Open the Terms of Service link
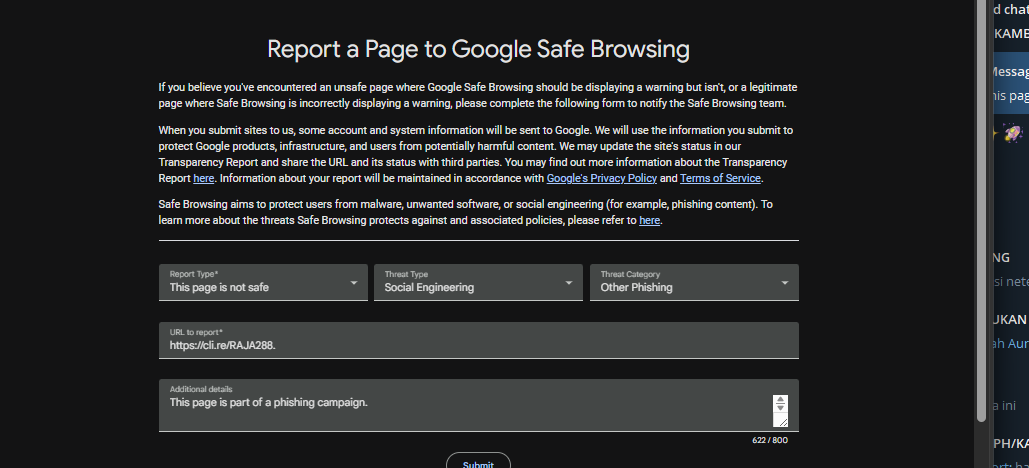Image resolution: width=1029 pixels, height=468 pixels. (x=720, y=178)
